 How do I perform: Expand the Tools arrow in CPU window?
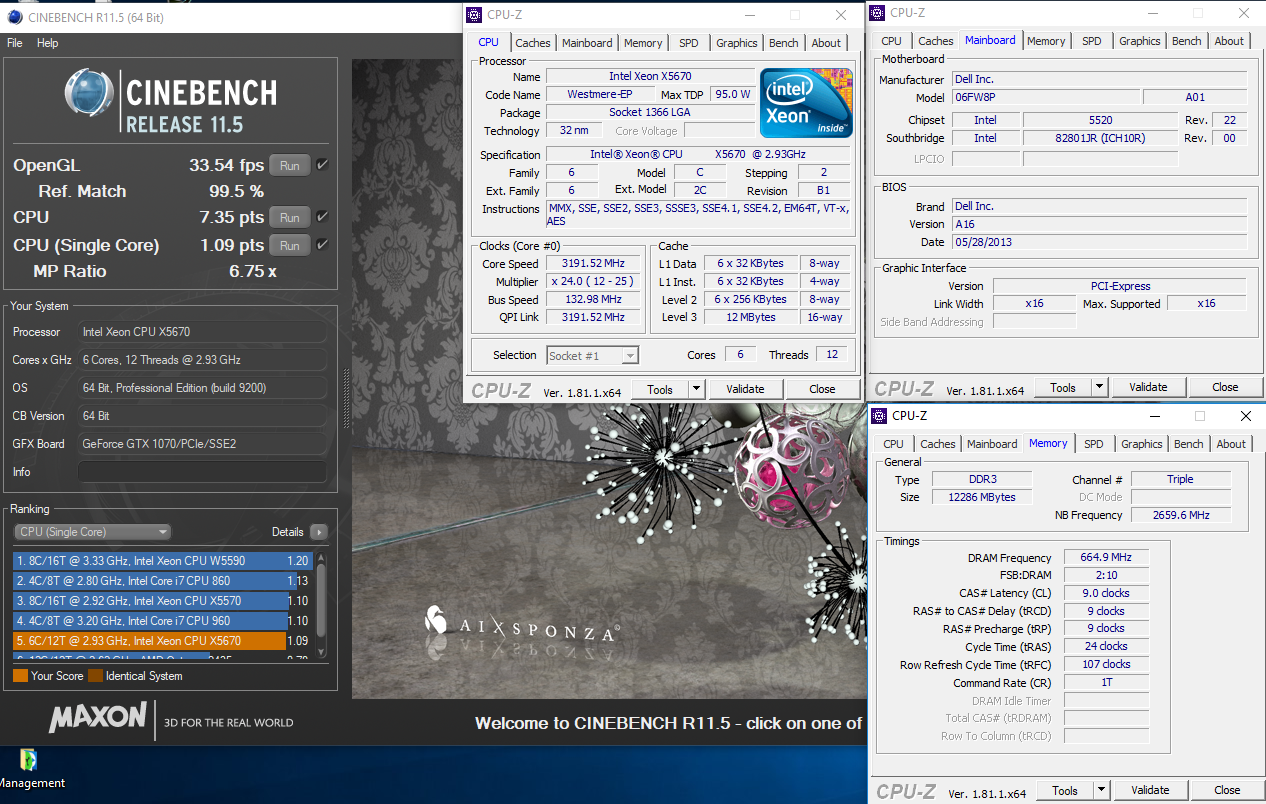[x=697, y=389]
